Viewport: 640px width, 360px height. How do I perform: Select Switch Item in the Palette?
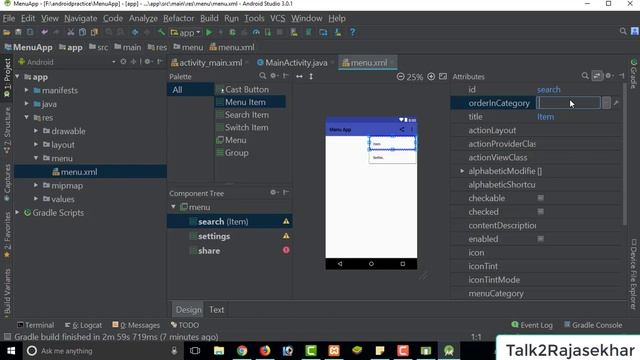tap(247, 127)
